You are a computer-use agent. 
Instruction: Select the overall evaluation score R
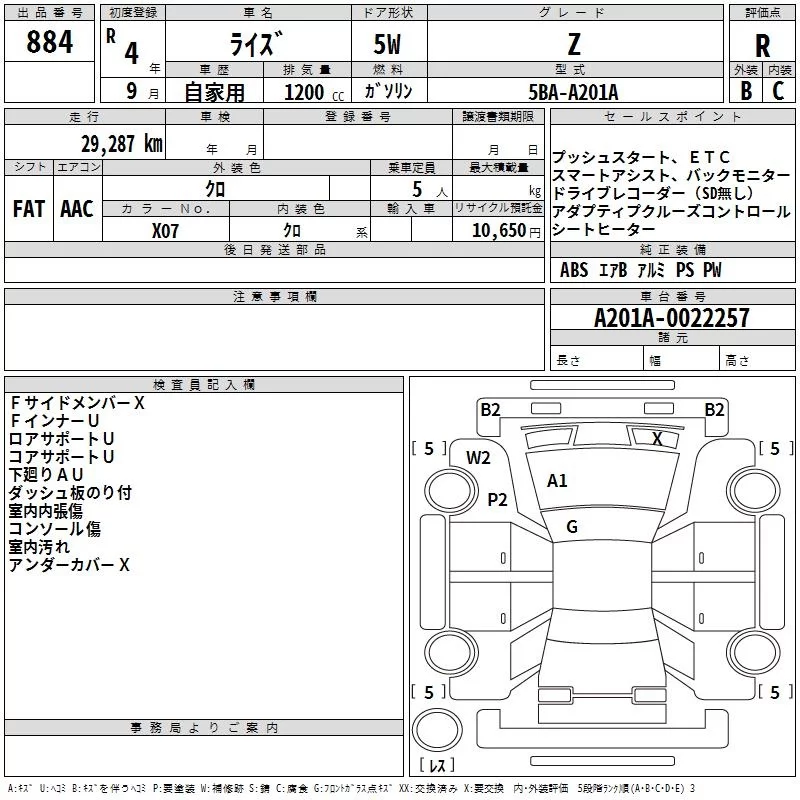(763, 45)
